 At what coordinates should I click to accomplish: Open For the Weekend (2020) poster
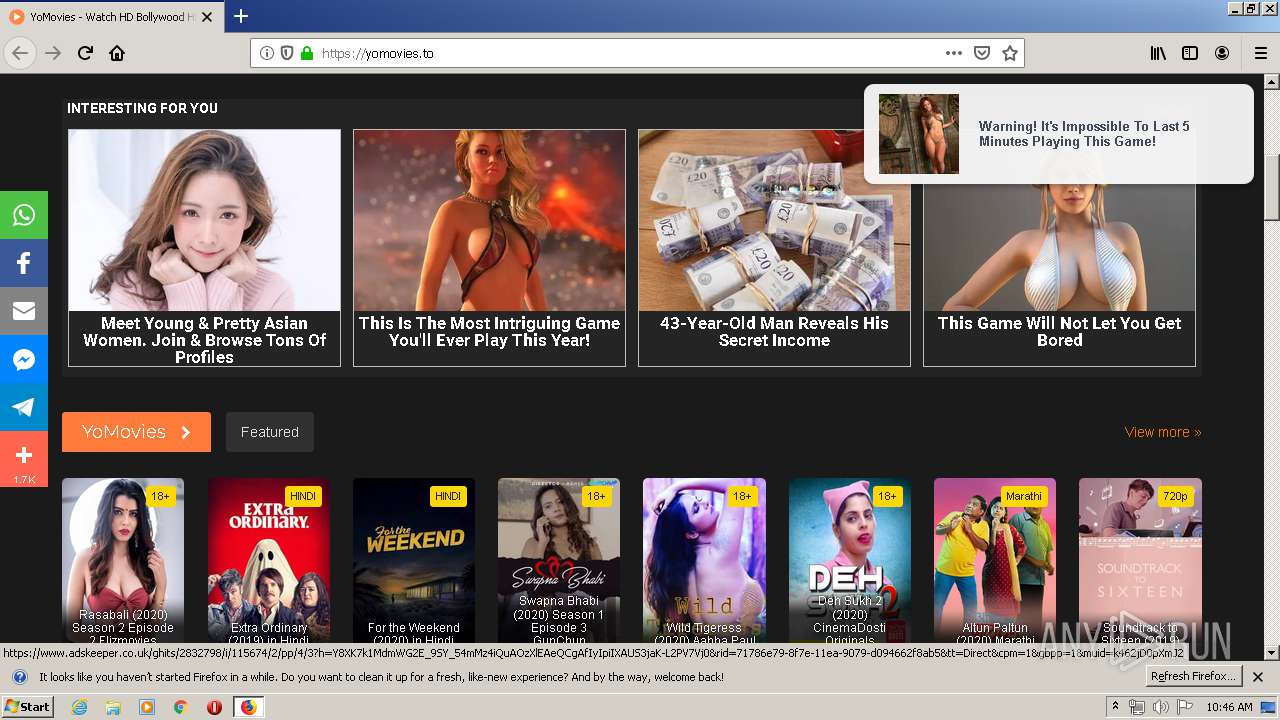click(x=414, y=561)
